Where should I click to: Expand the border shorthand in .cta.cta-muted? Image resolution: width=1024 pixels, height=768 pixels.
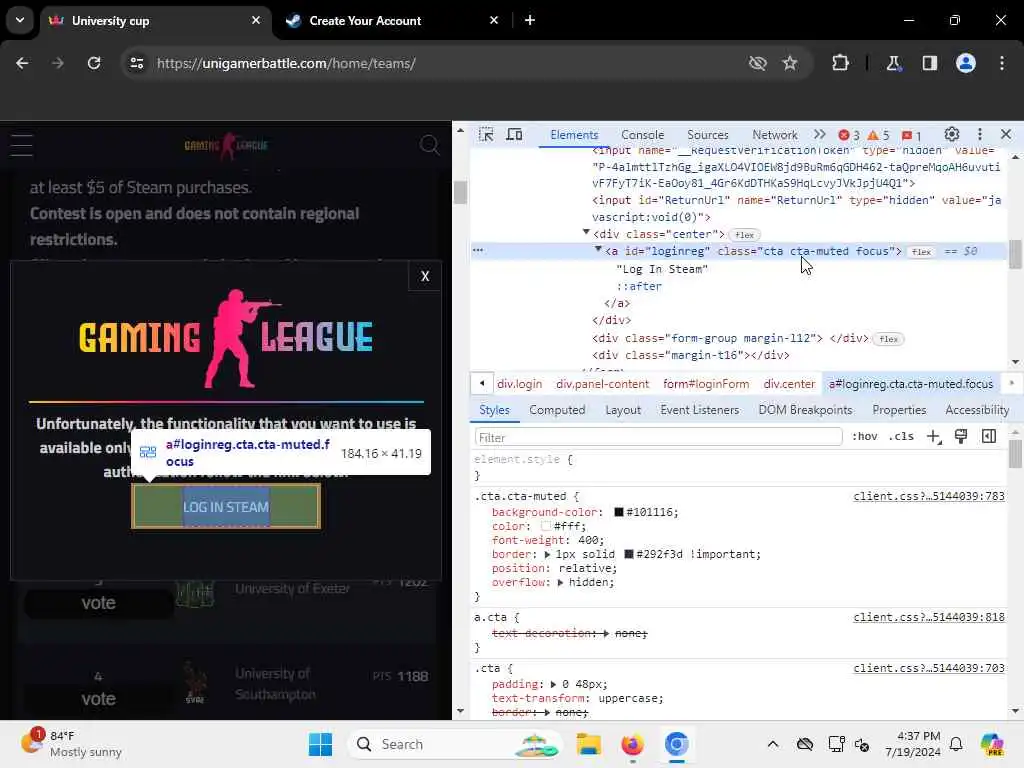coord(547,554)
